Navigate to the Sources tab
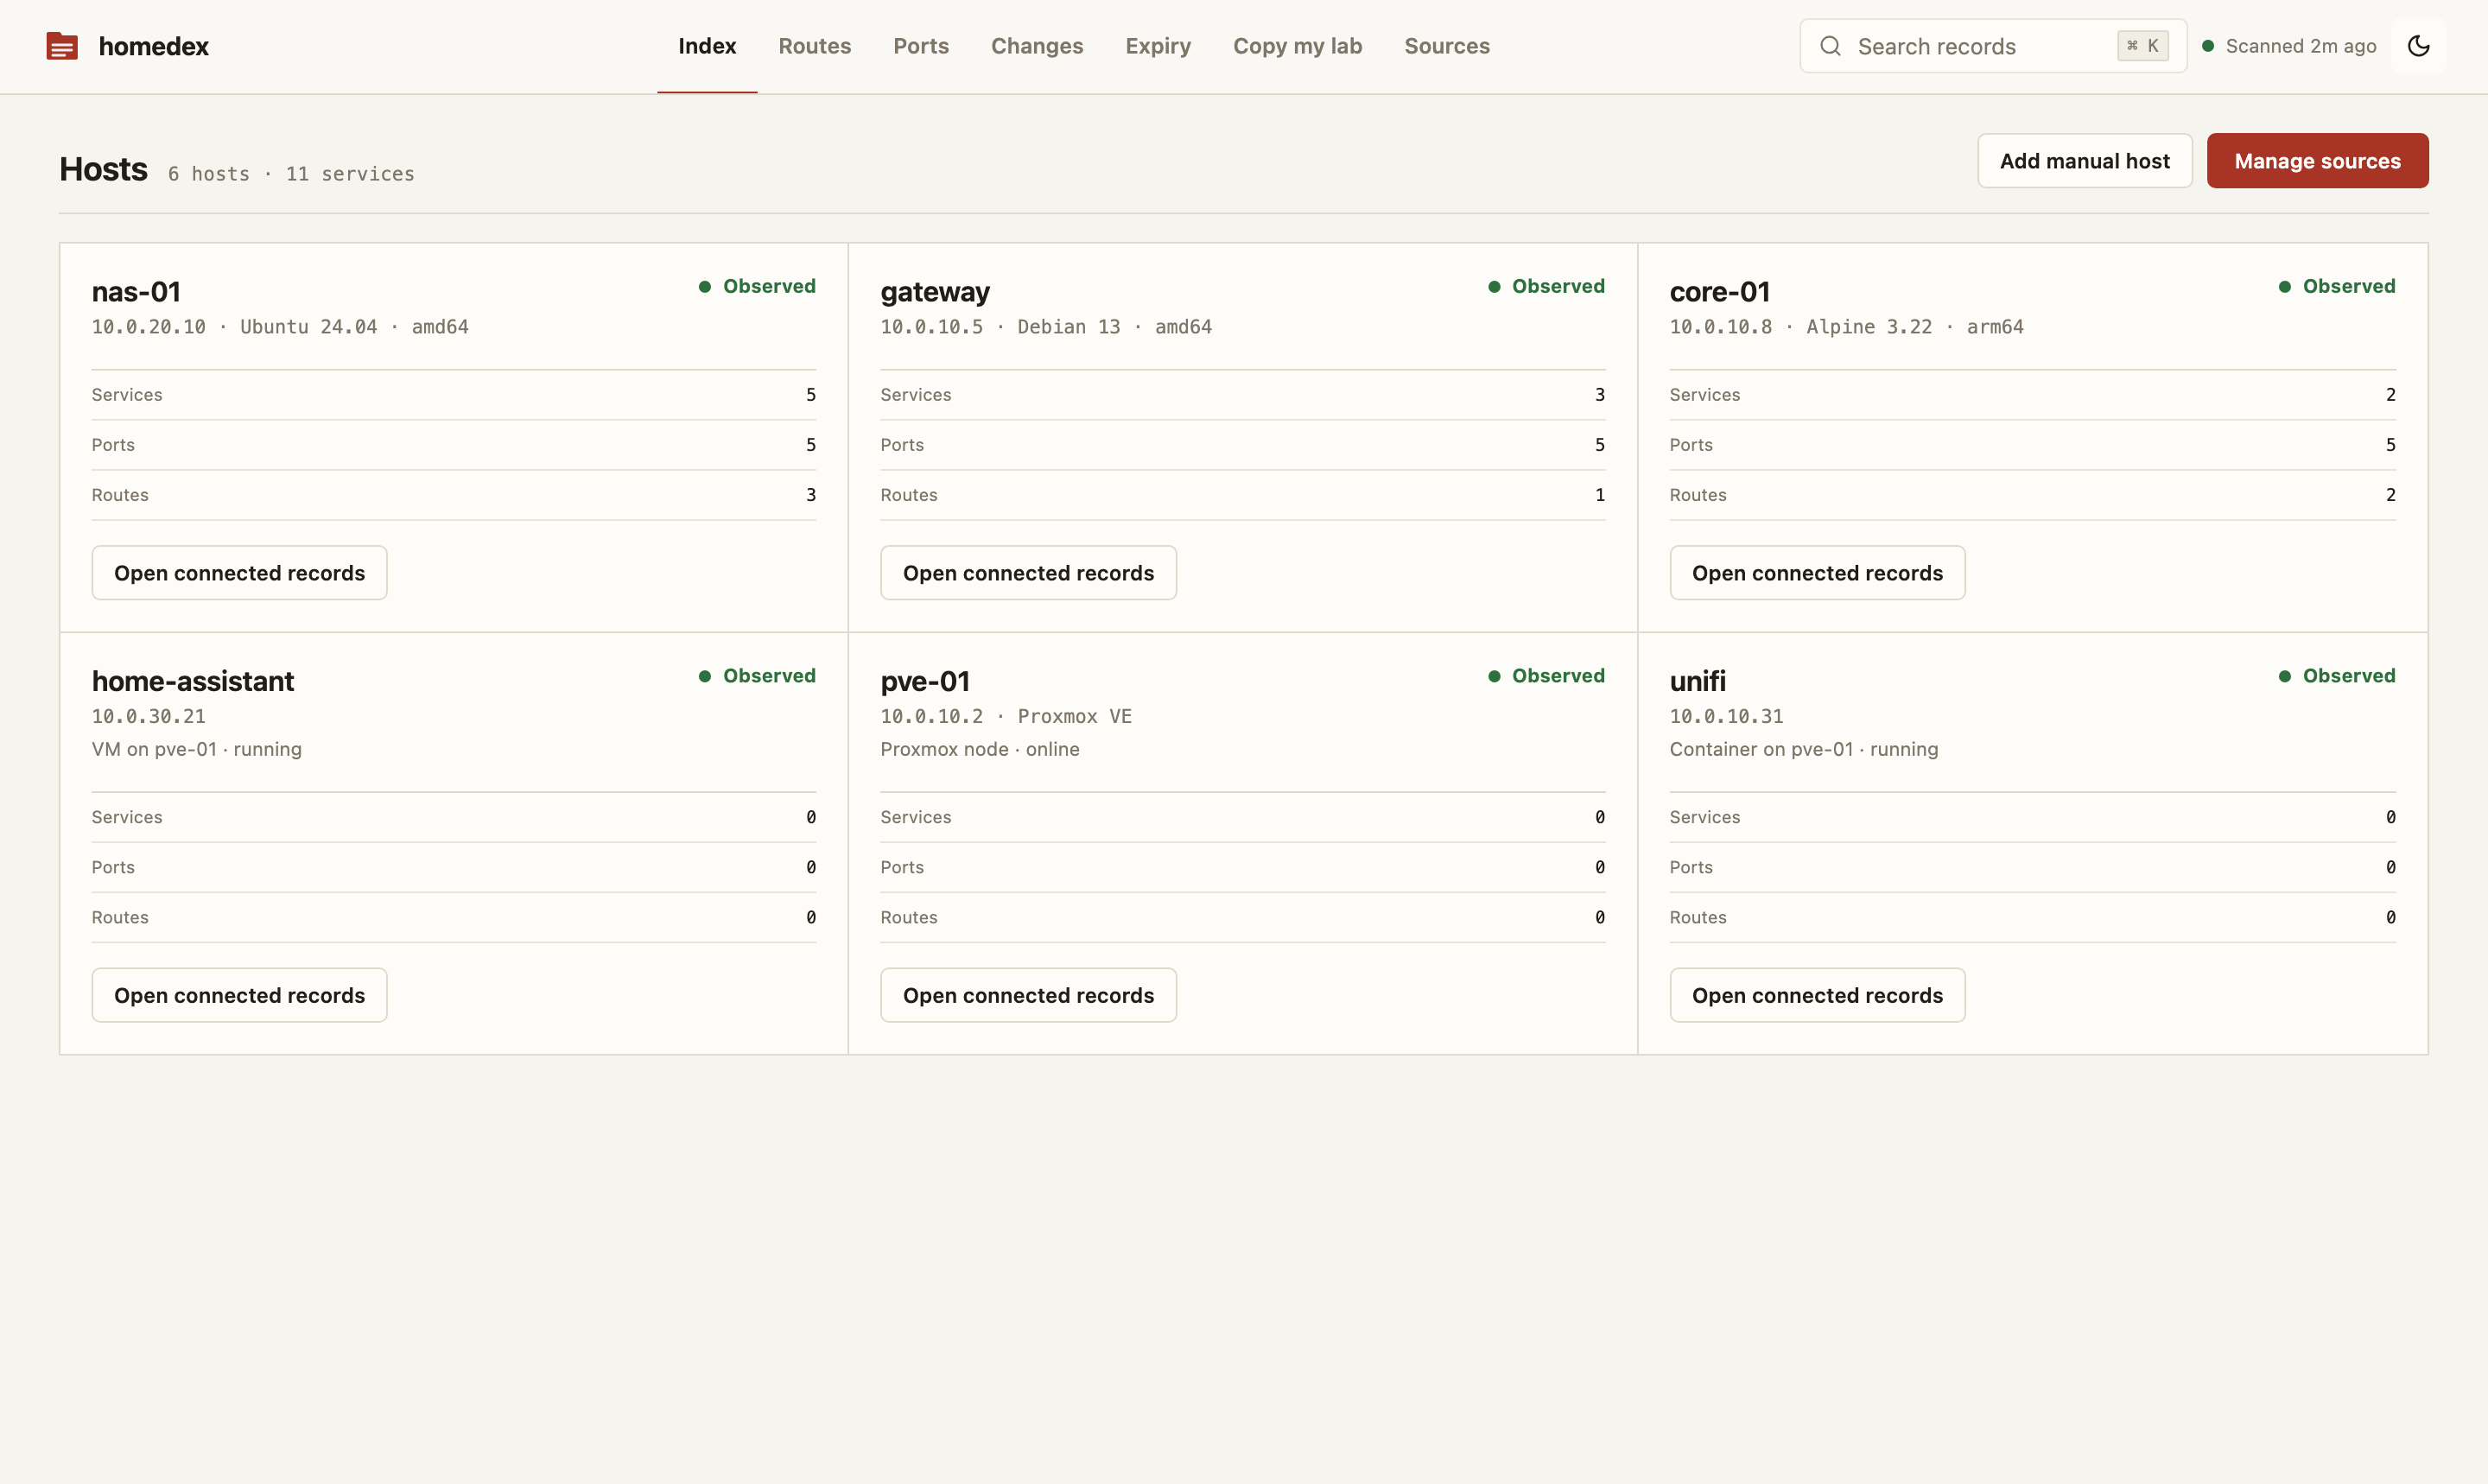Viewport: 2488px width, 1484px height. click(1447, 46)
